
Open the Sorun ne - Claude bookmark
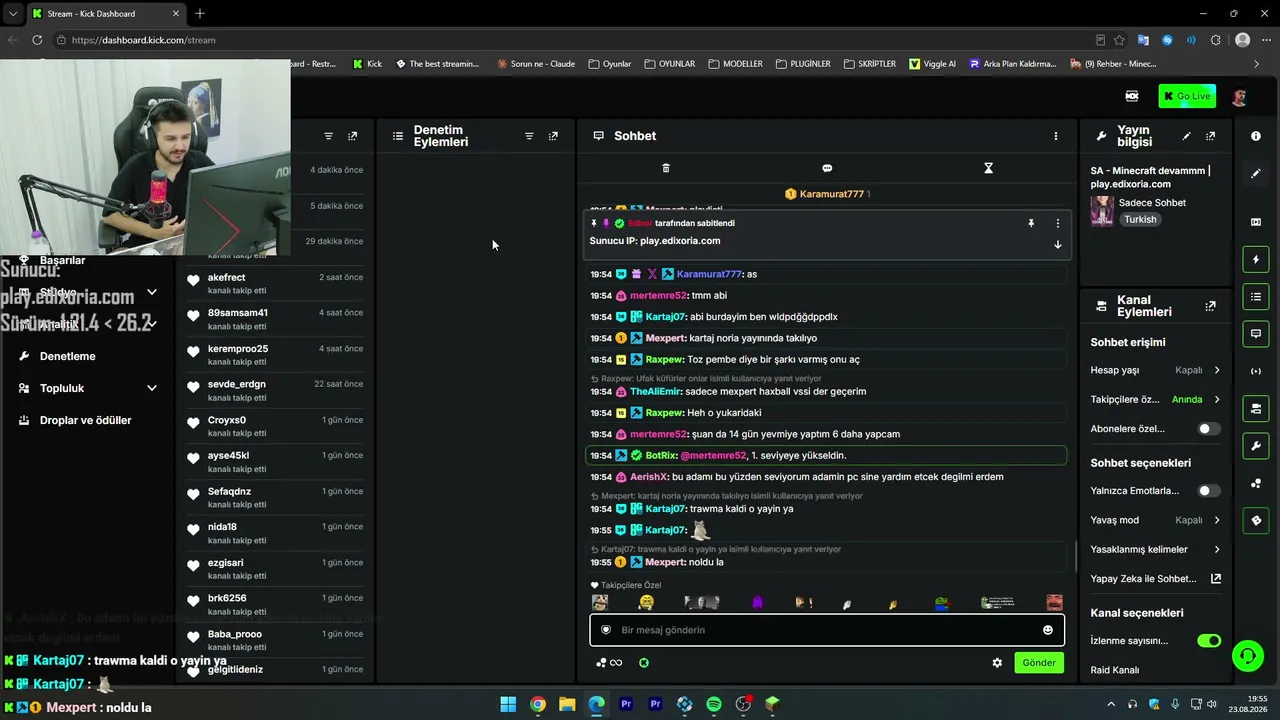tap(536, 64)
